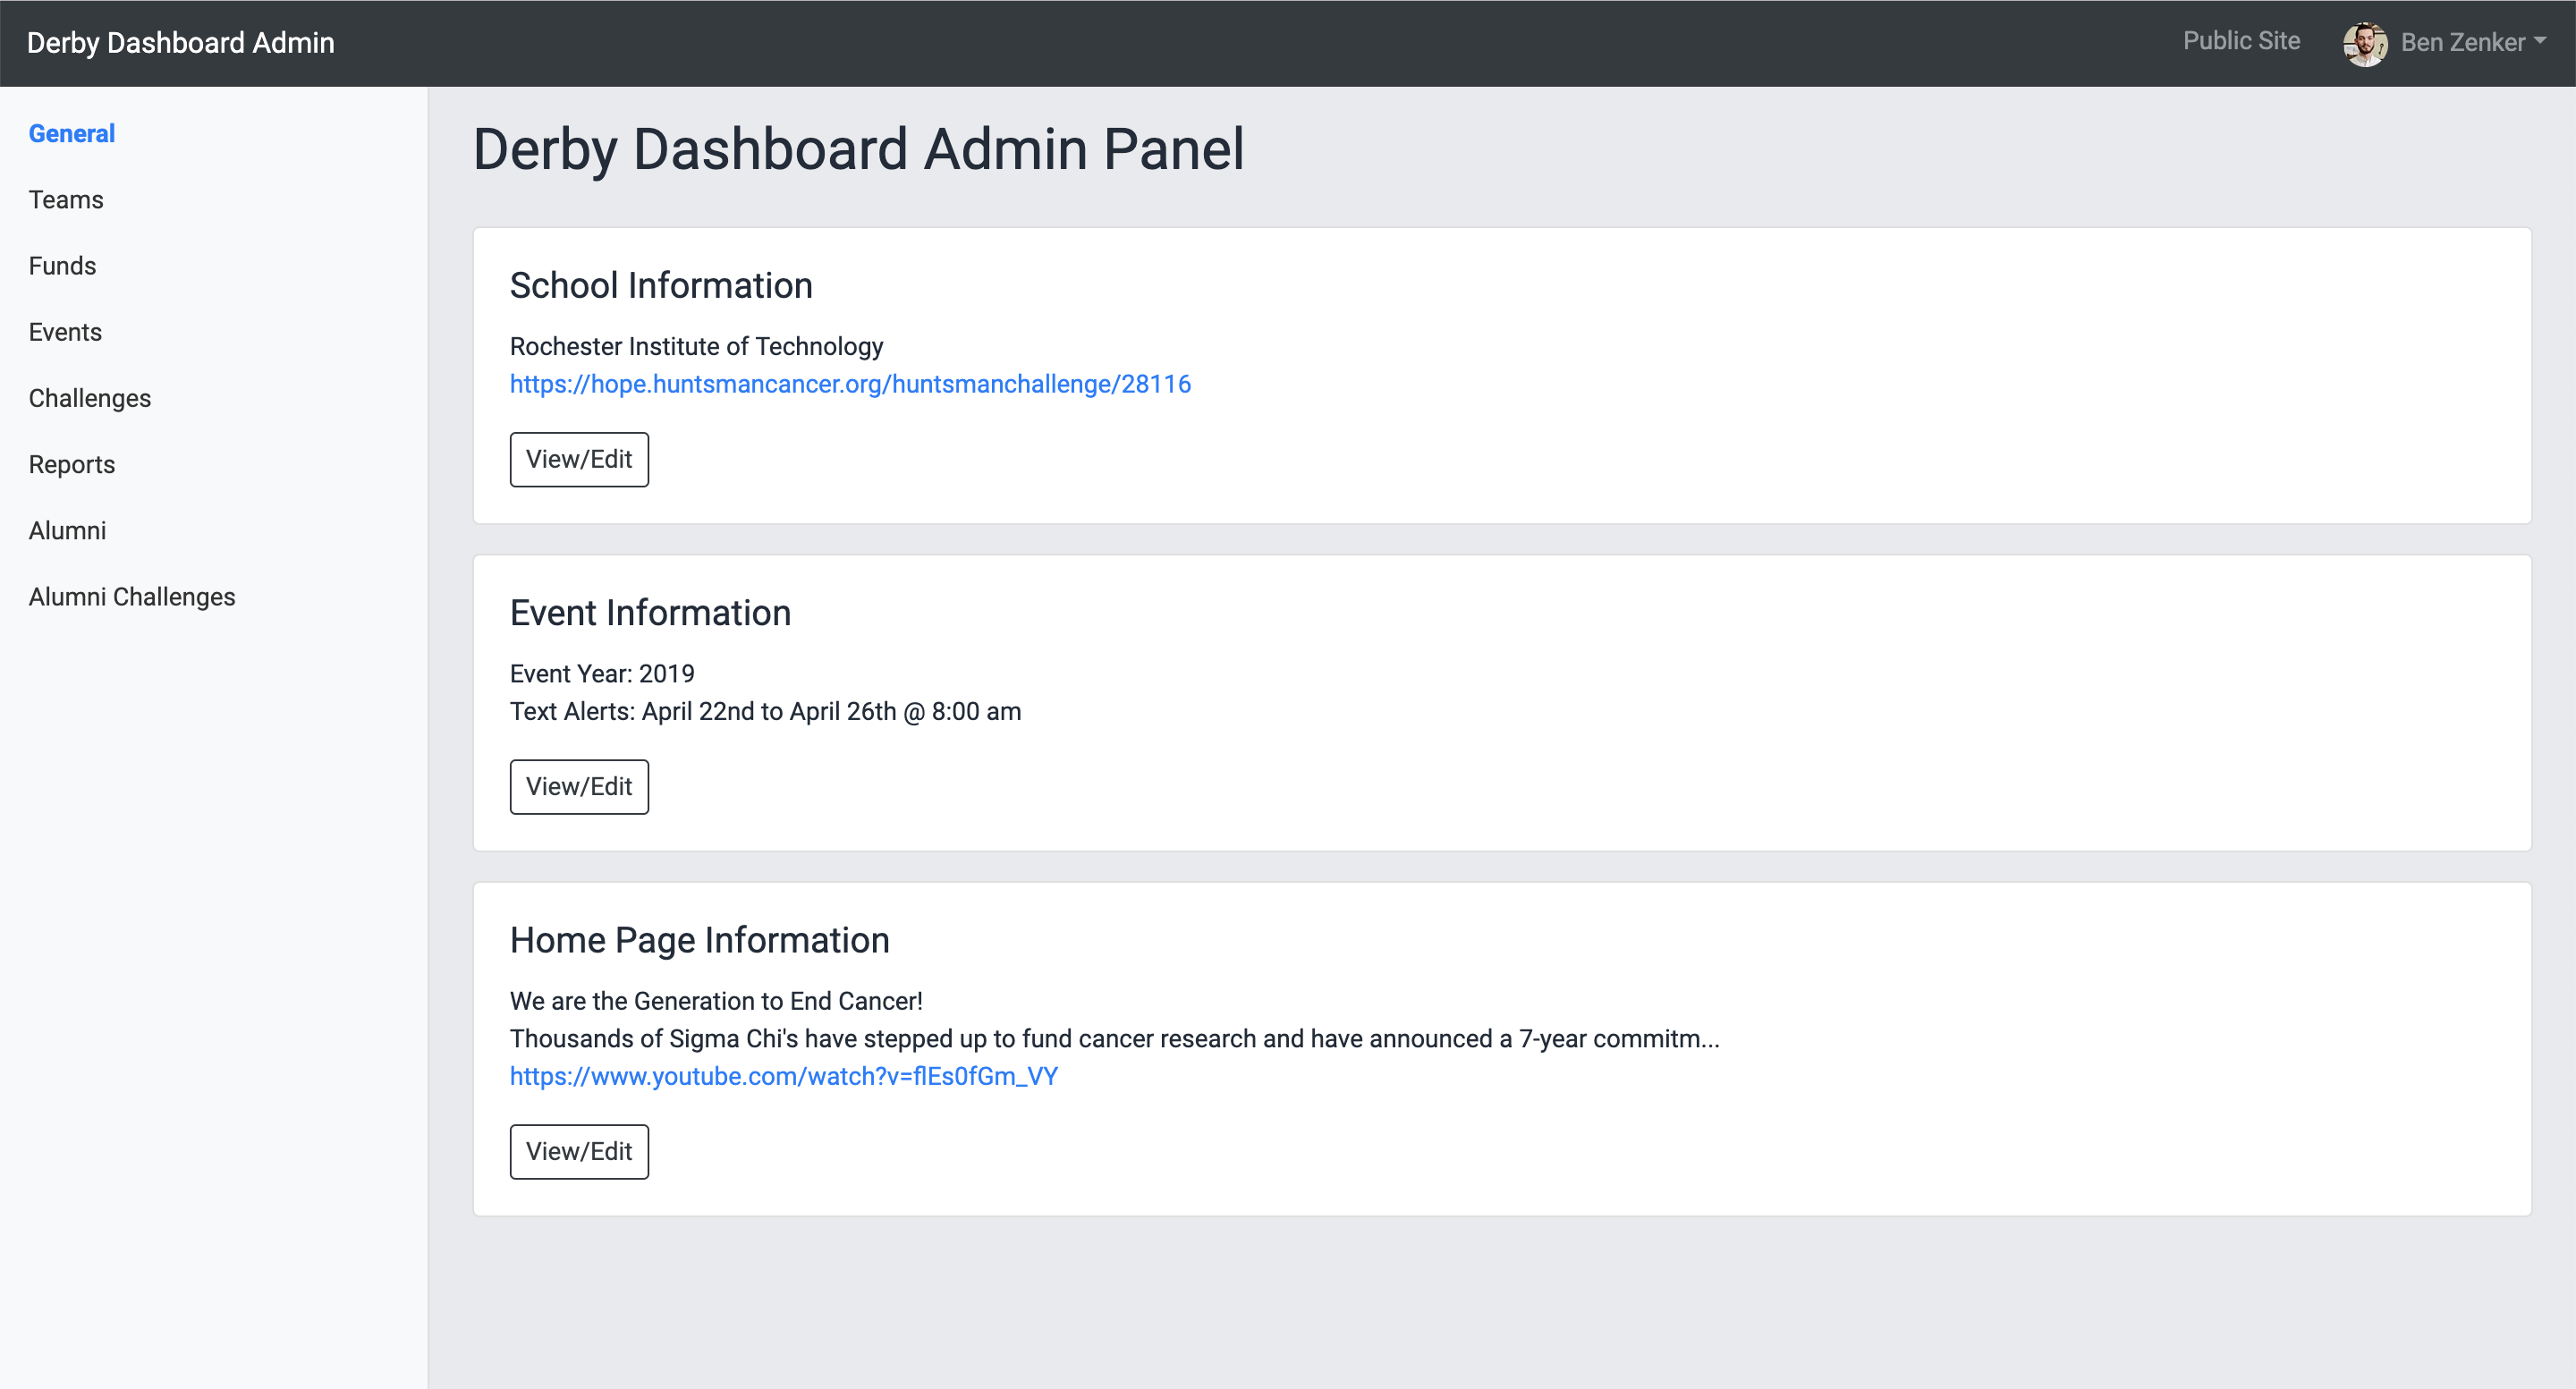This screenshot has width=2576, height=1389.
Task: Open the Challenges section
Action: [89, 397]
